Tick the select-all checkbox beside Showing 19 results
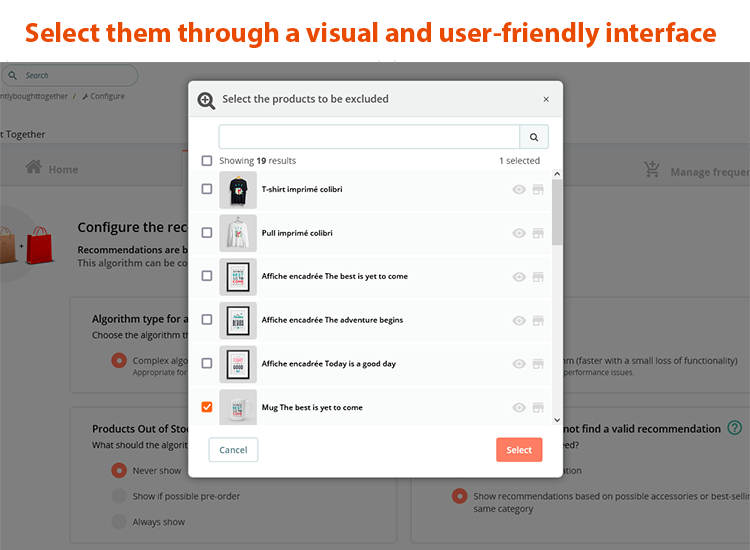The width and height of the screenshot is (750, 550). click(207, 161)
